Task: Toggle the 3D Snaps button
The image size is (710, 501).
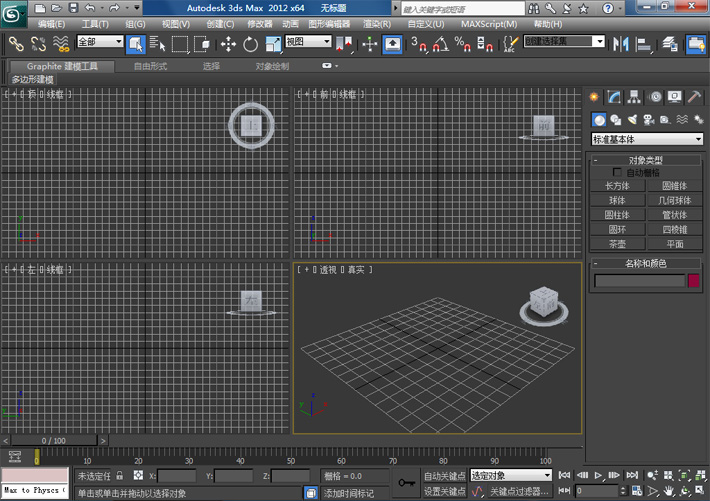Action: click(x=419, y=44)
